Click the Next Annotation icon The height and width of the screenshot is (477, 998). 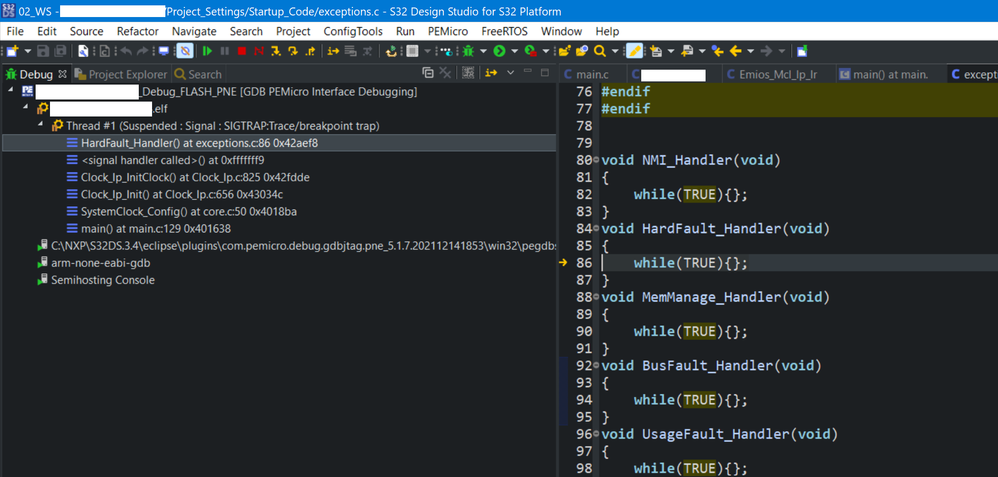656,51
